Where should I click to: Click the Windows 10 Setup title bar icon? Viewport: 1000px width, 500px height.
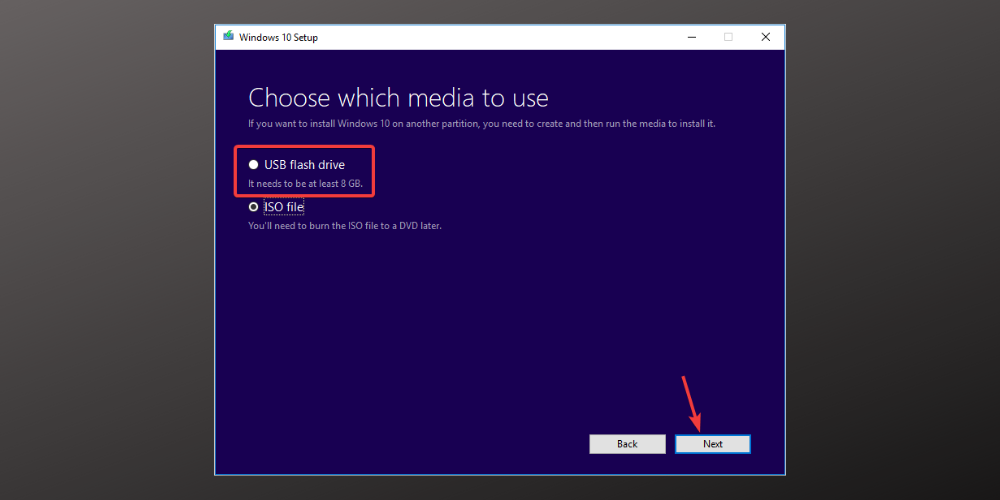coord(228,36)
